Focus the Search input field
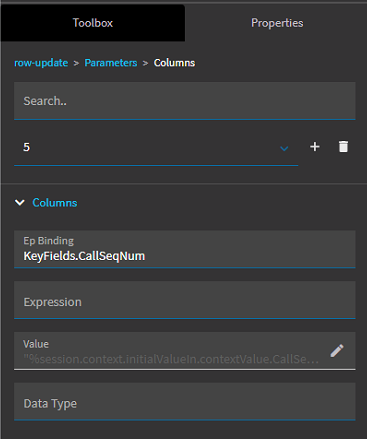 click(185, 101)
